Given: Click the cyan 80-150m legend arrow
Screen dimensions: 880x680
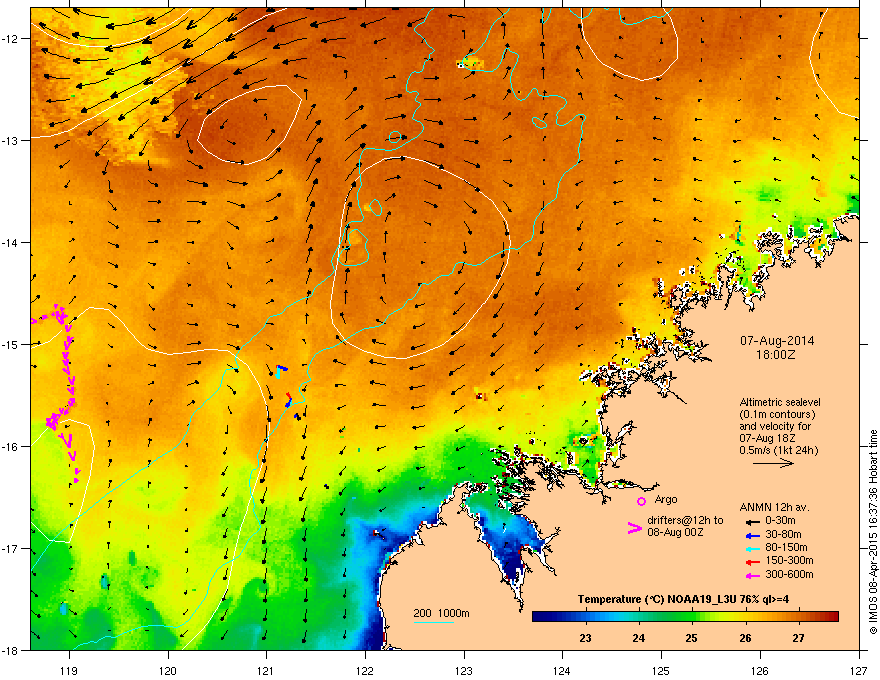Looking at the screenshot, I should [751, 548].
